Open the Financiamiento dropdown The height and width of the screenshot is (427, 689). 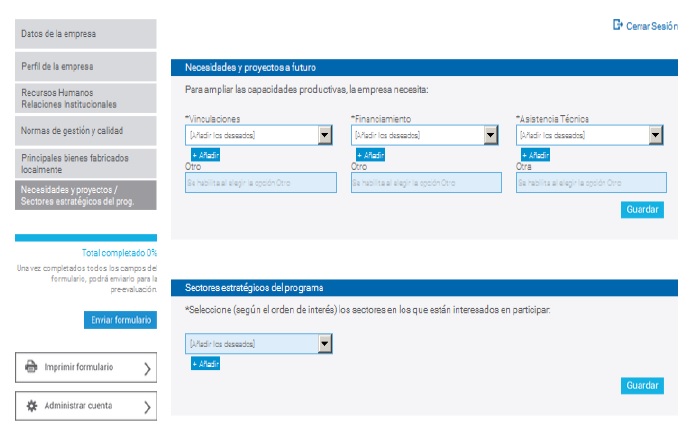click(x=490, y=135)
